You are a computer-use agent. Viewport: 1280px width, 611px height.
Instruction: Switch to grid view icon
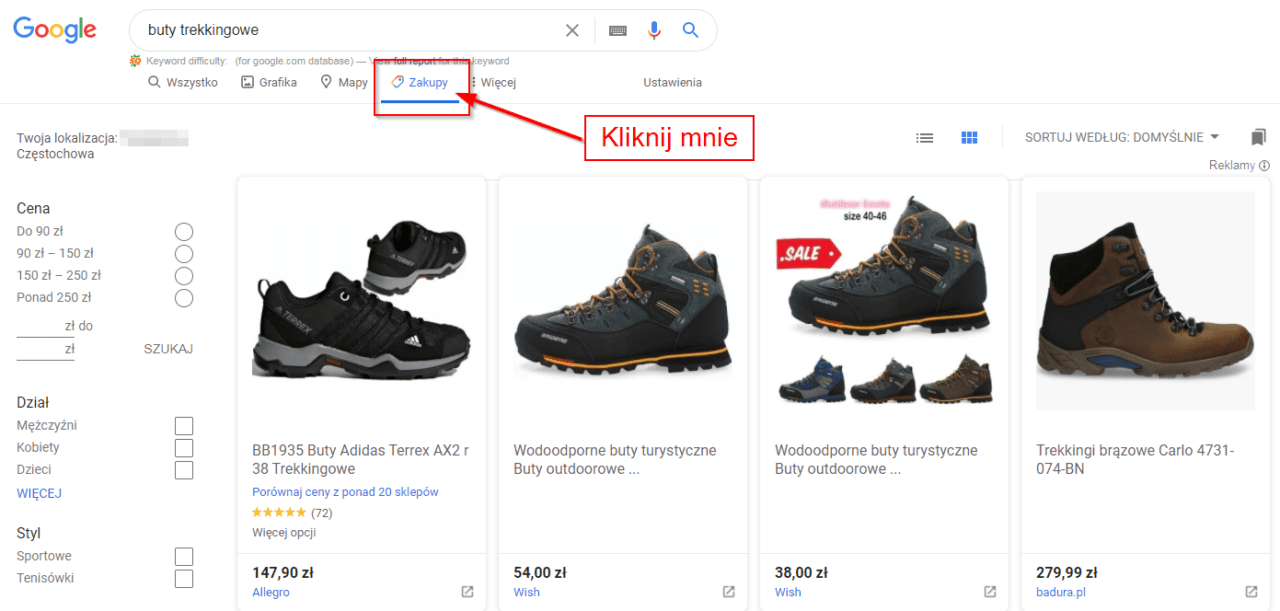[969, 137]
